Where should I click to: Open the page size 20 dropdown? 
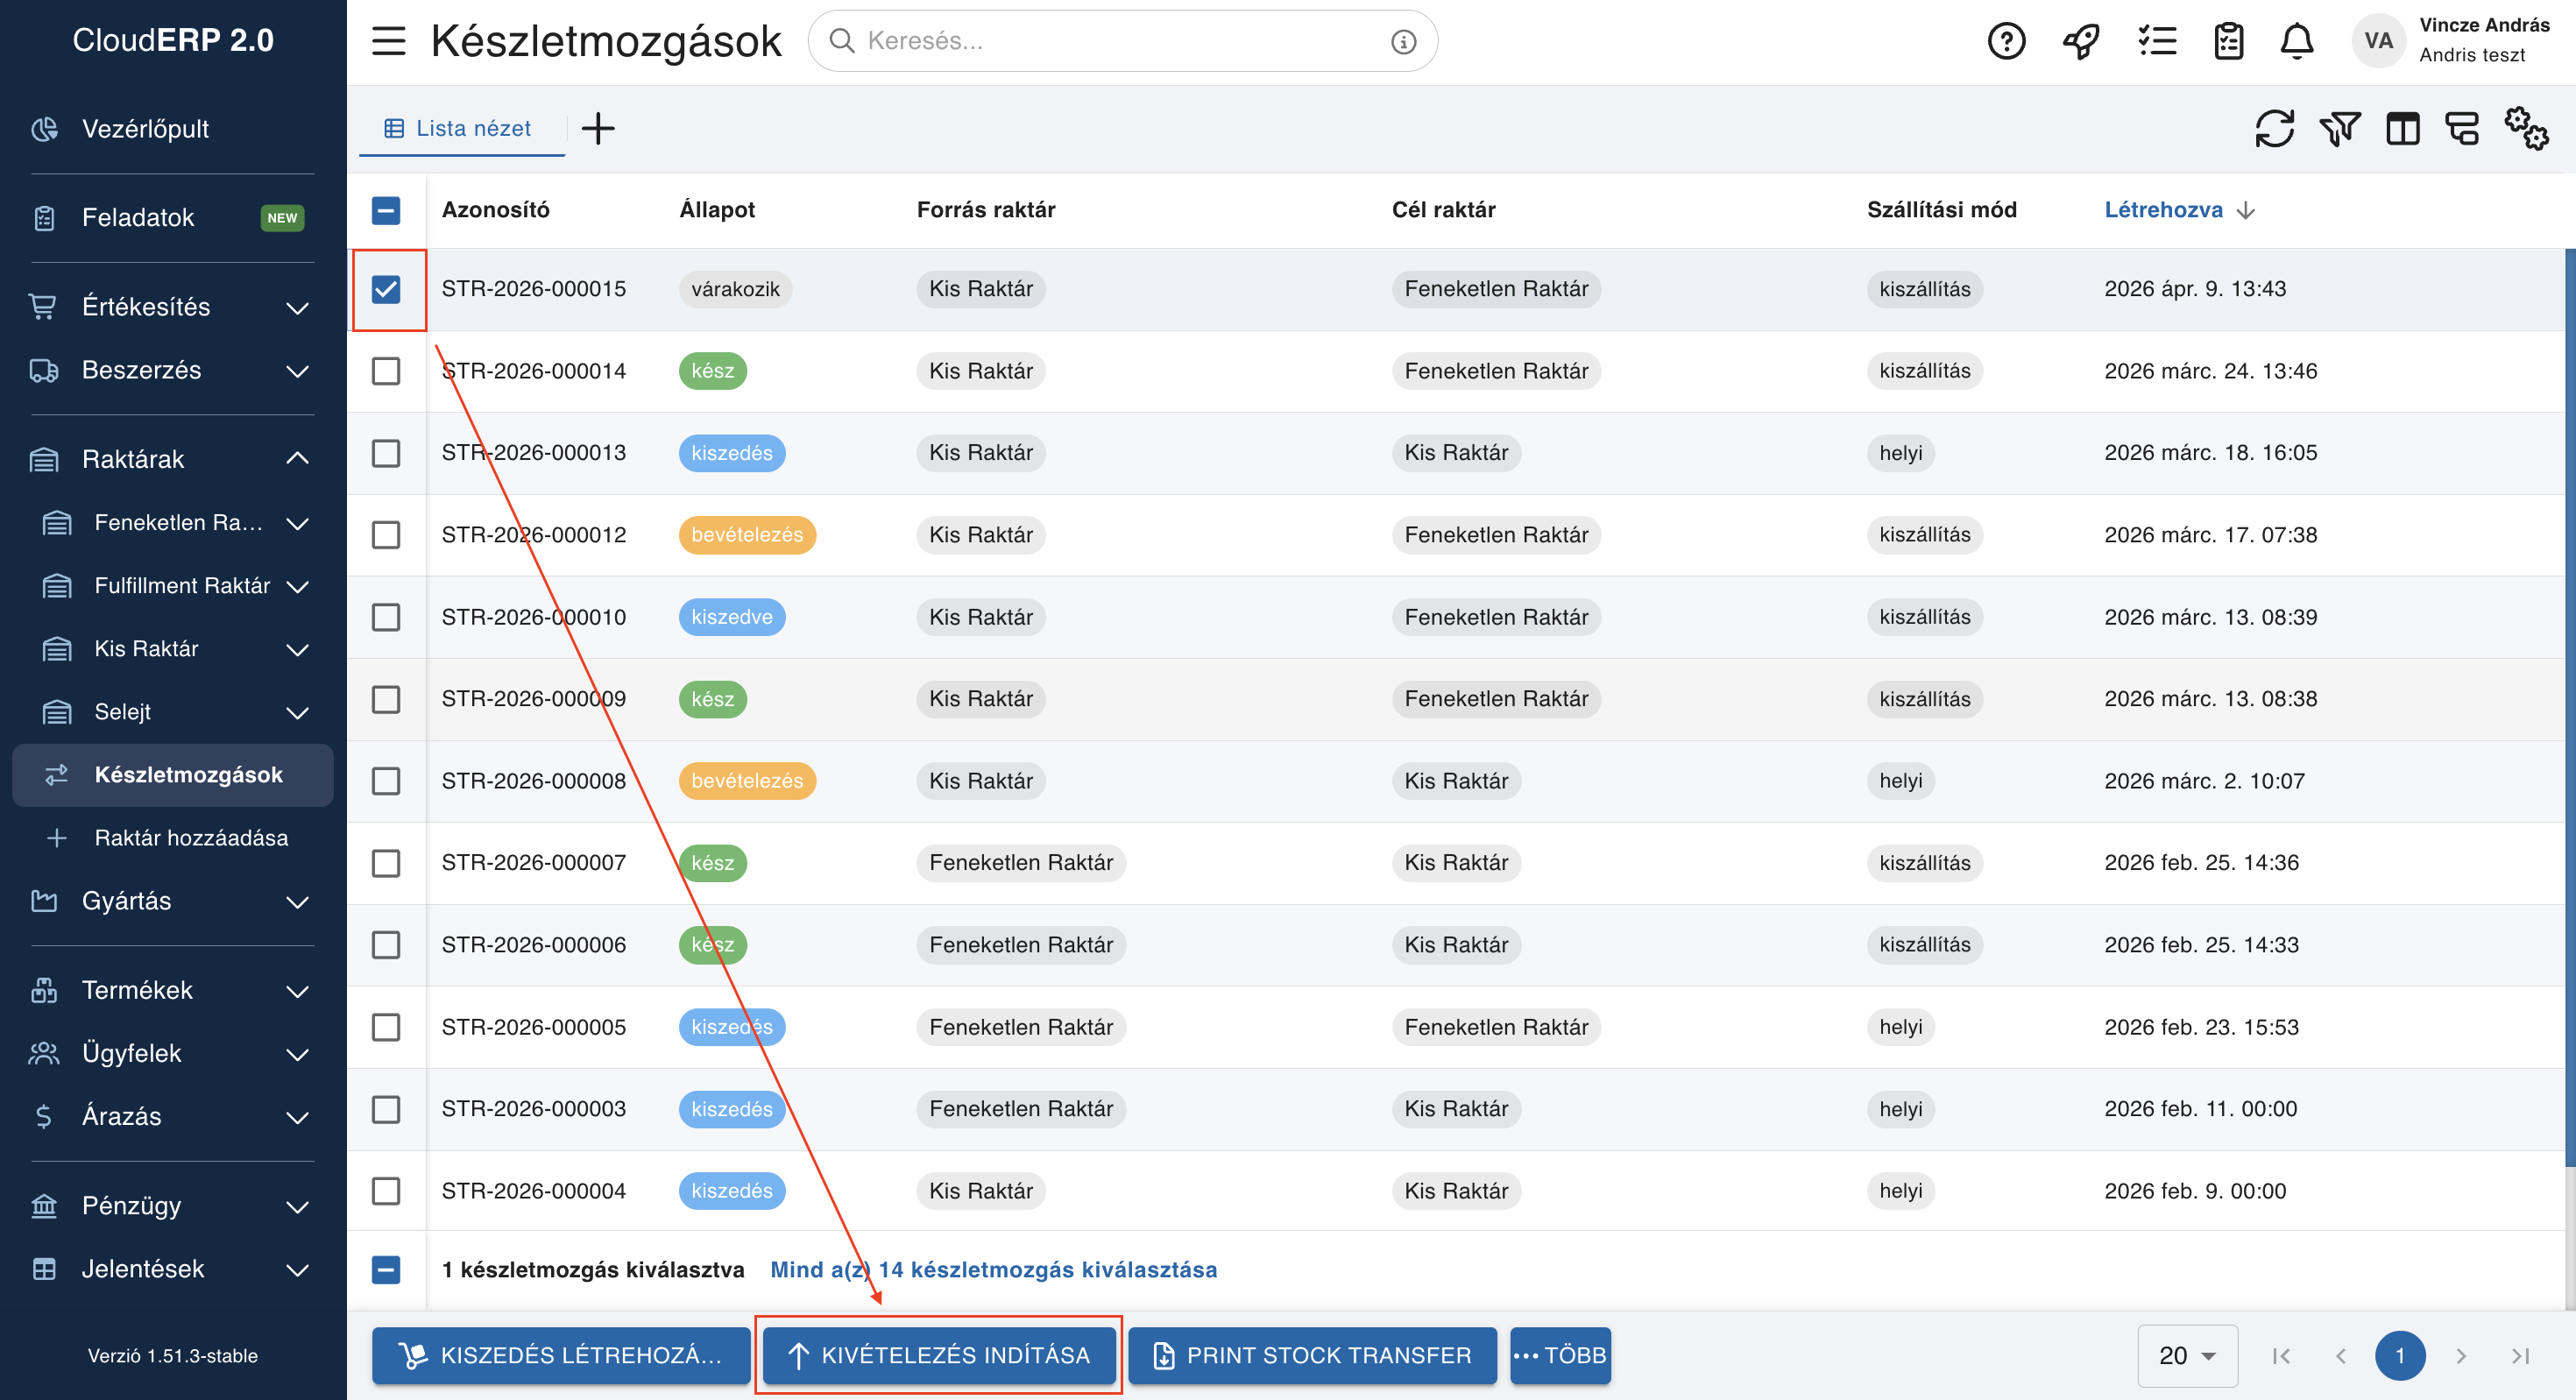[2187, 1355]
